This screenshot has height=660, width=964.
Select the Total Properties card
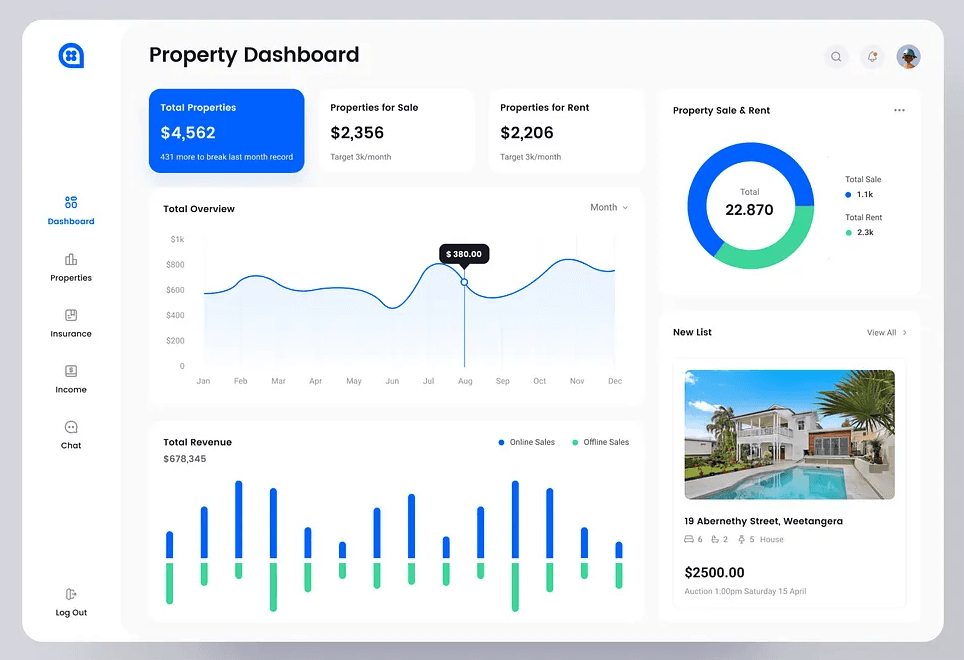pyautogui.click(x=226, y=131)
